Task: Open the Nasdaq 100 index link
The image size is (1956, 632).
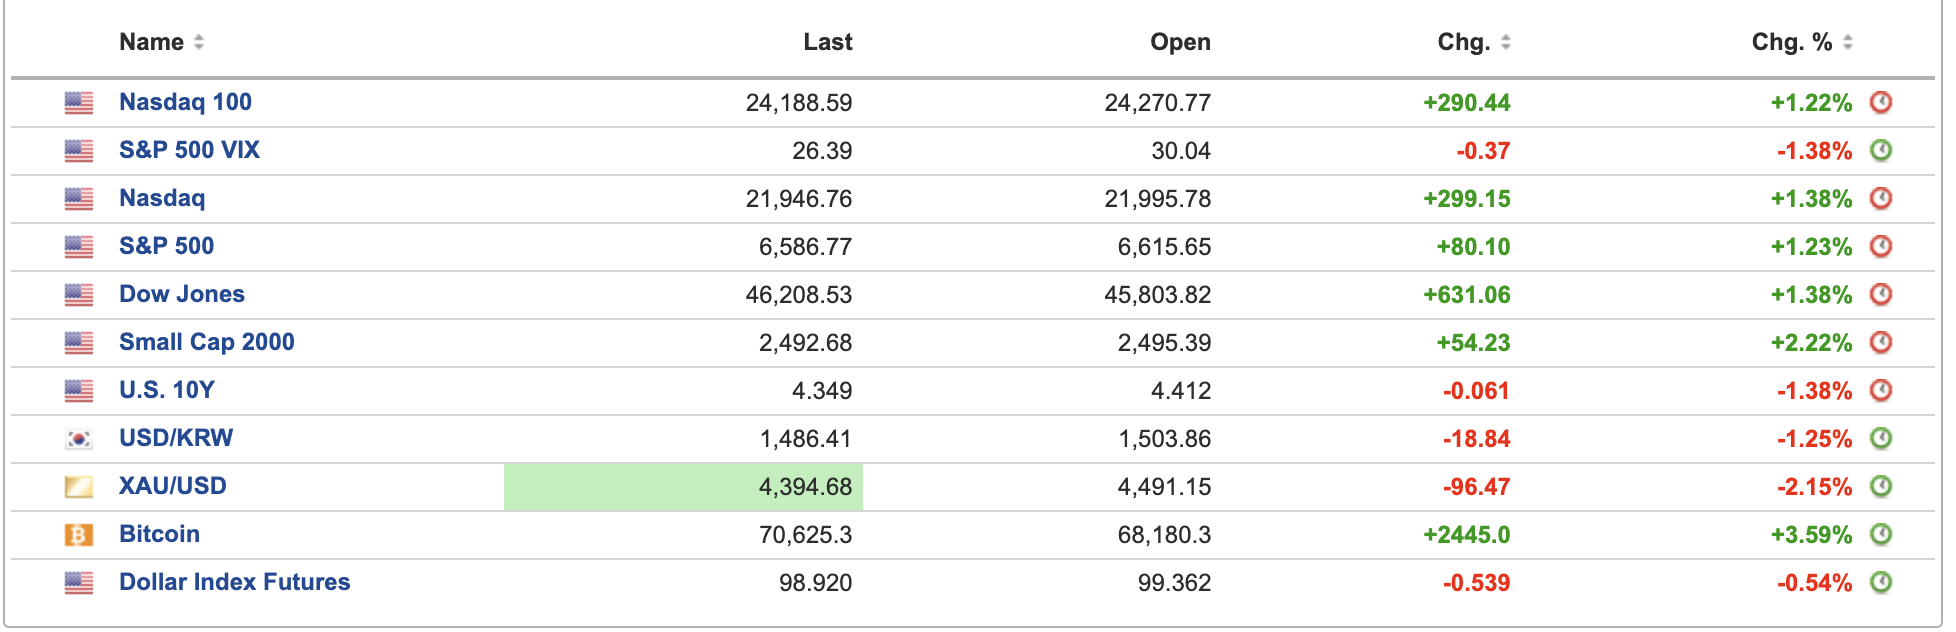Action: 185,102
